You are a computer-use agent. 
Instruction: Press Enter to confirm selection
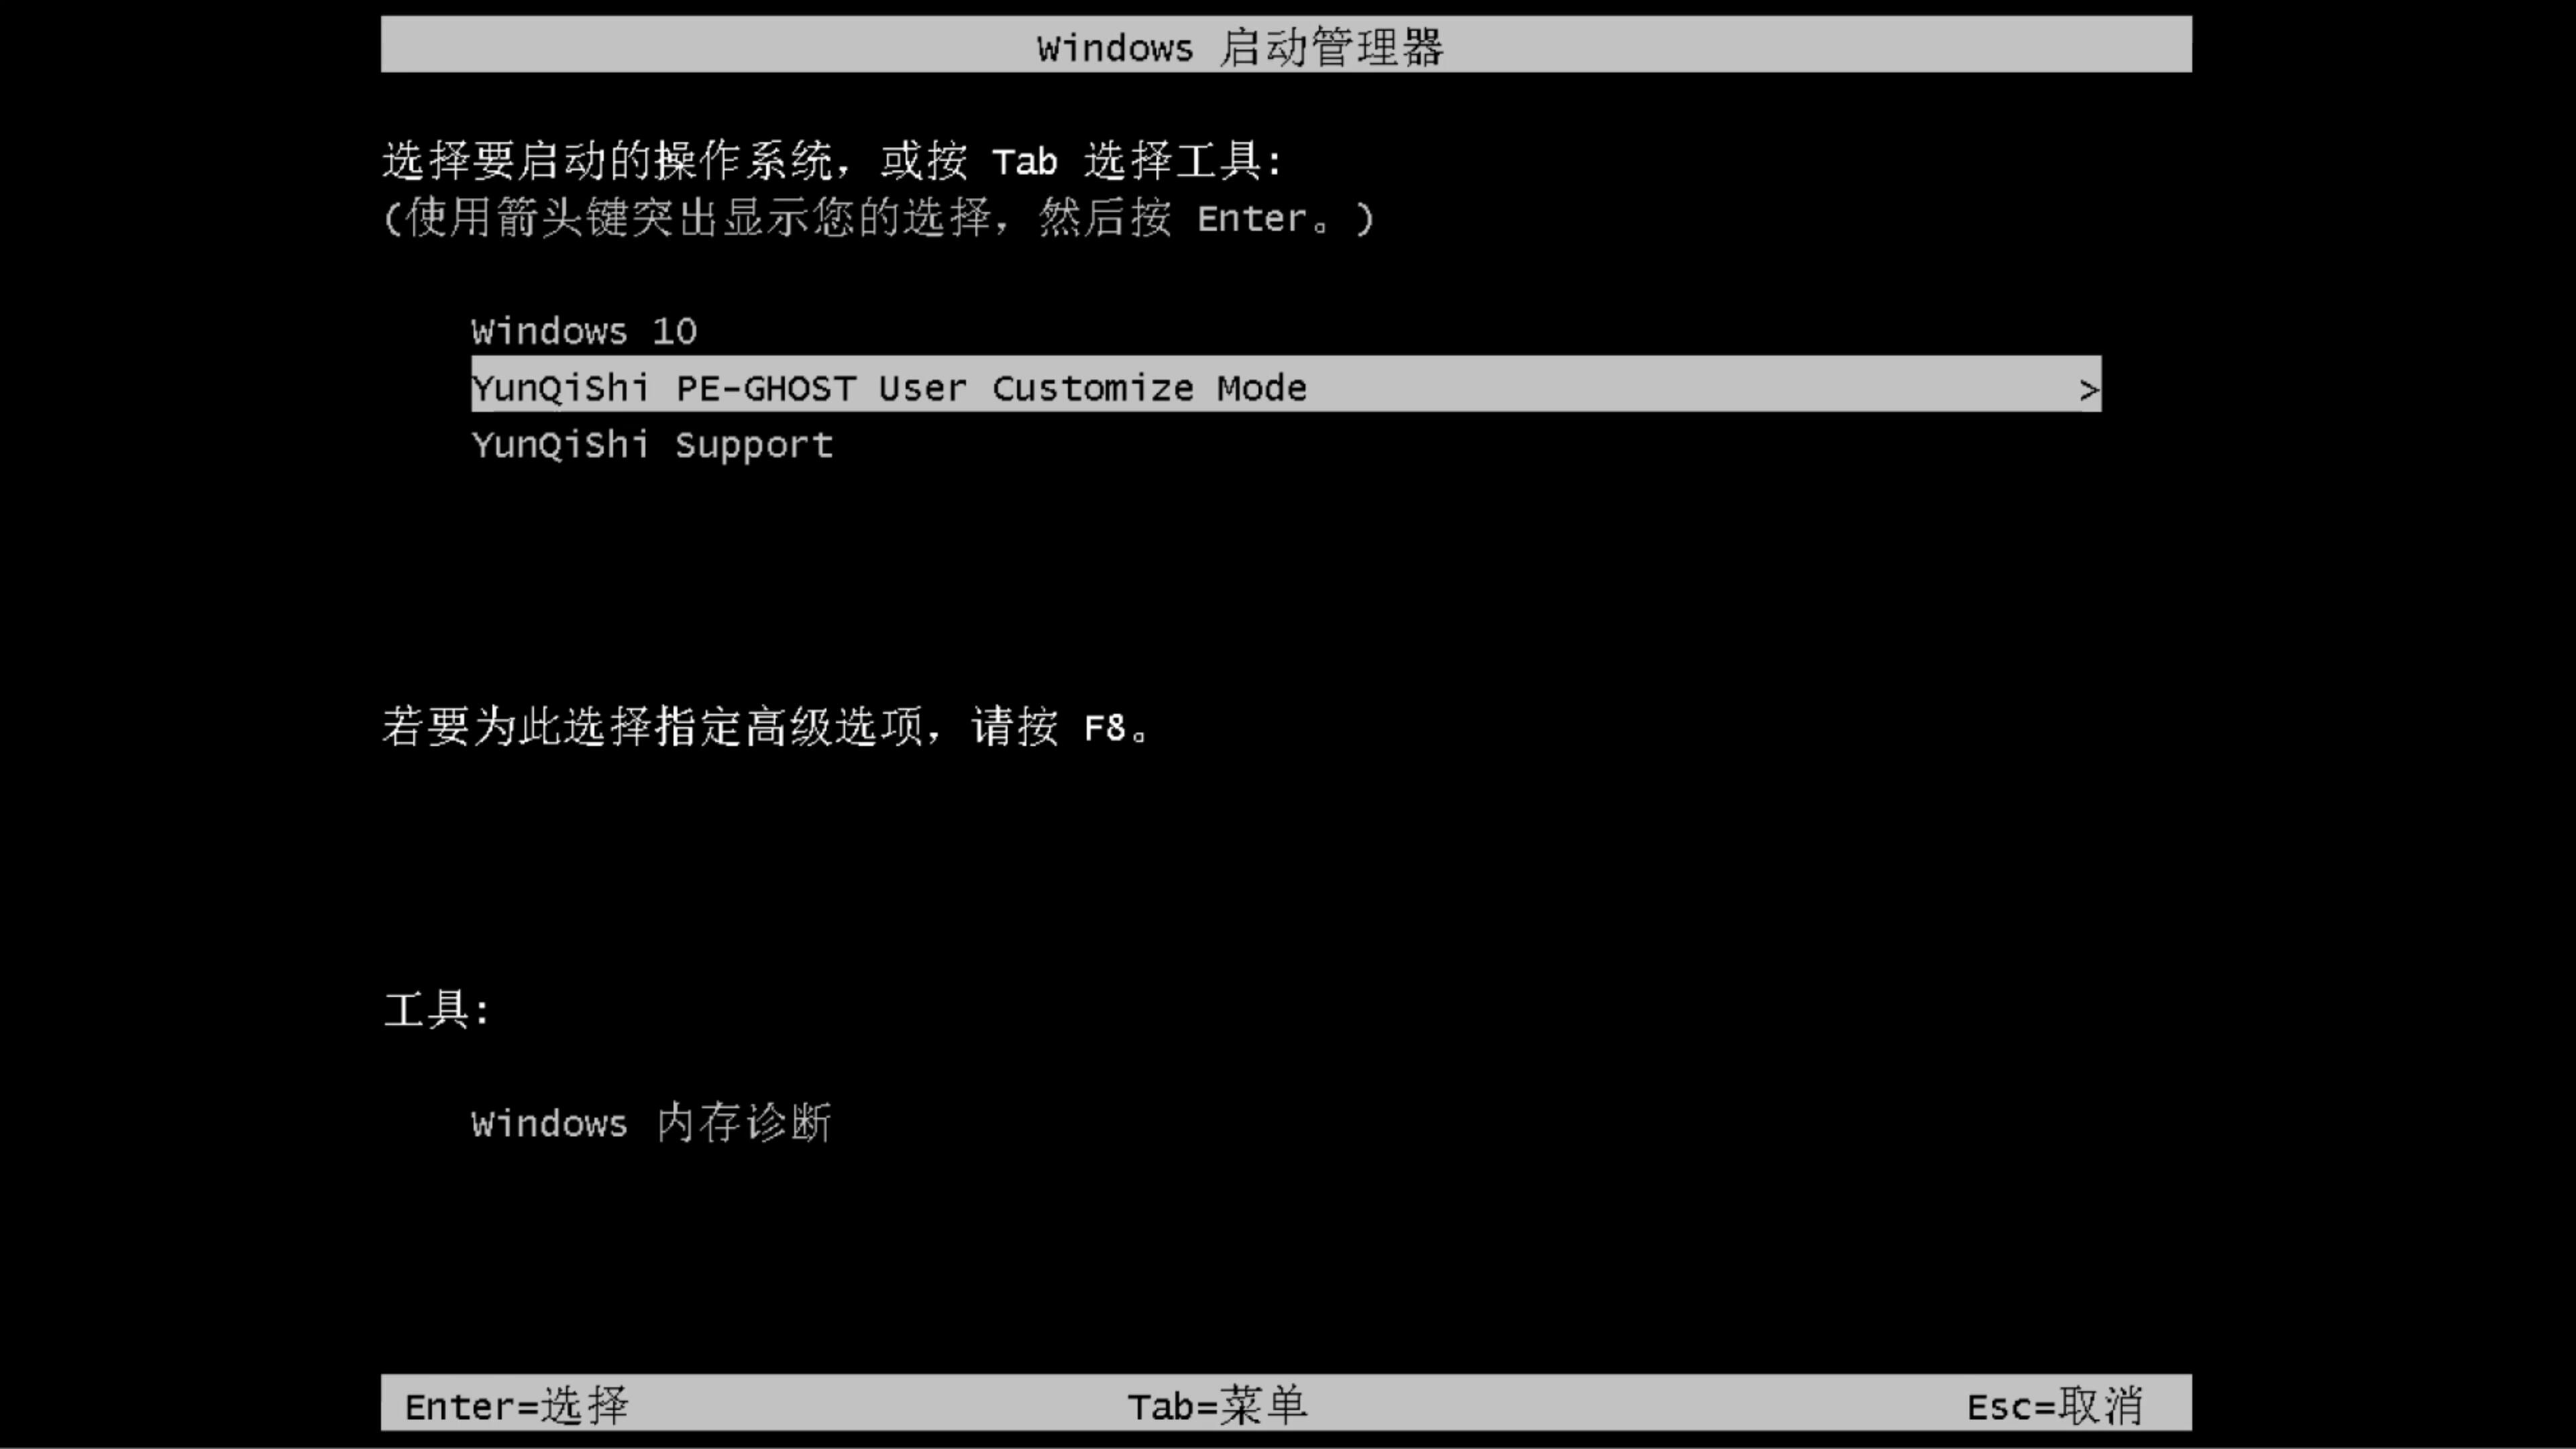pos(513,1405)
